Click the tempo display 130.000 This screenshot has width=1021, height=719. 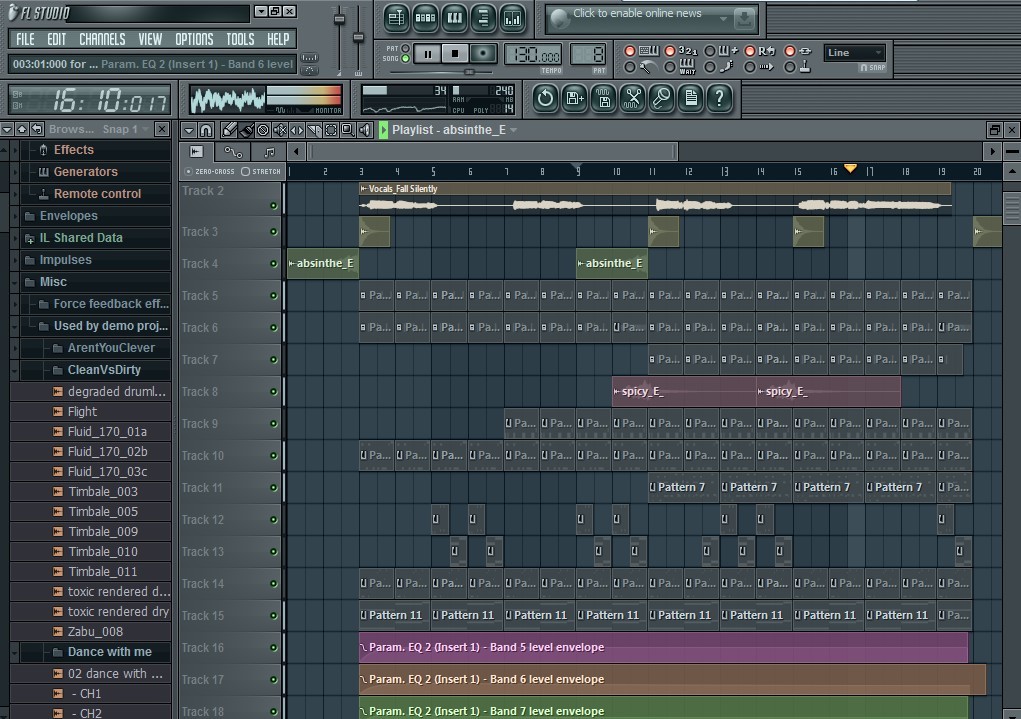[533, 55]
